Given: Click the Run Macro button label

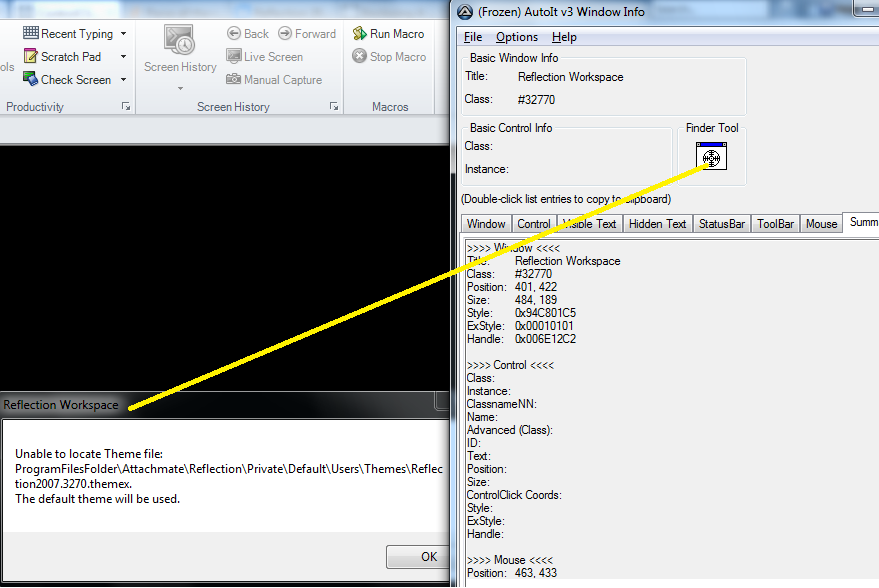Looking at the screenshot, I should point(397,34).
